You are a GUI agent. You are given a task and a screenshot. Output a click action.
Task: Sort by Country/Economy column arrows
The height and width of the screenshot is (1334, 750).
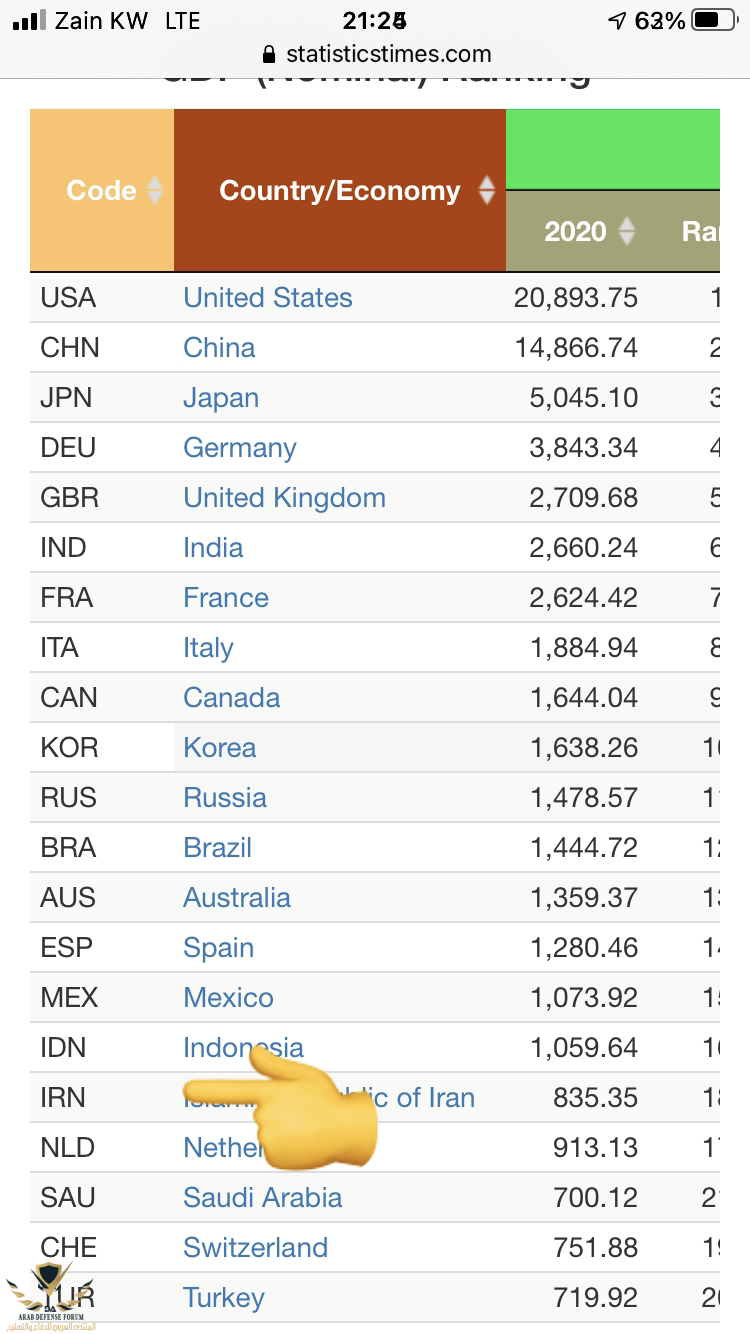click(x=487, y=190)
